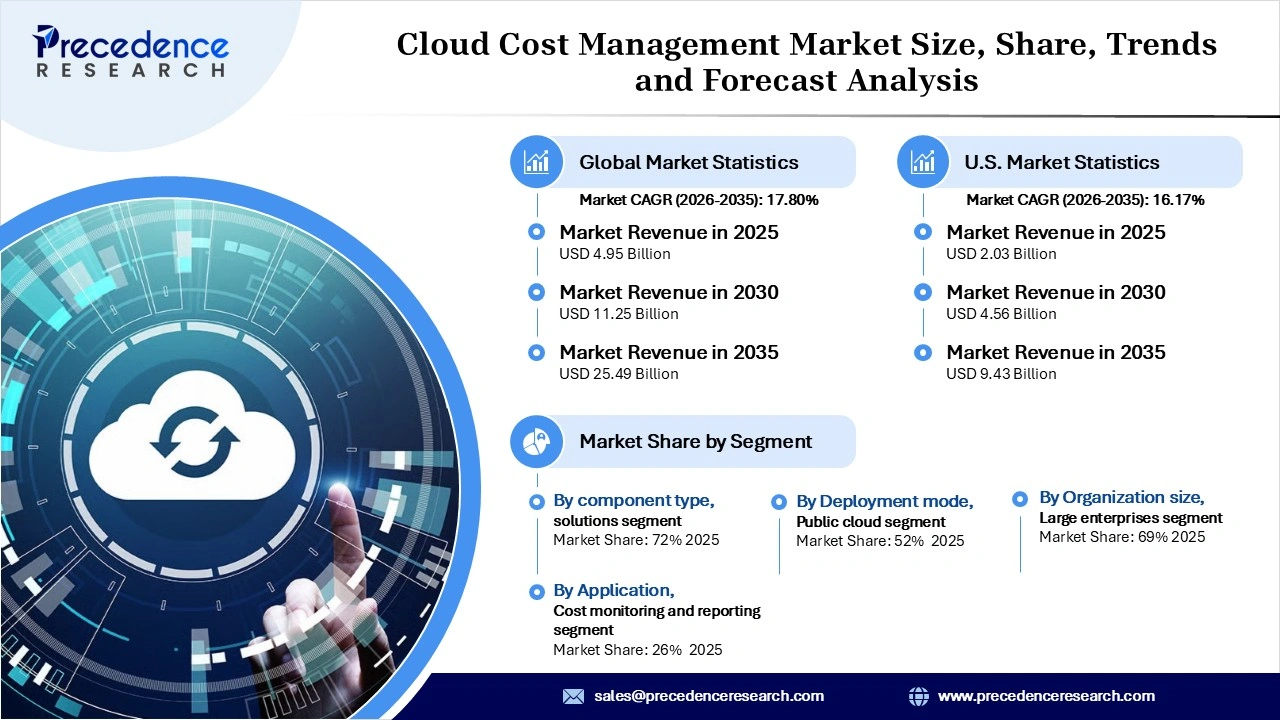1280x720 pixels.
Task: Click U.S. Market CAGR 16.17% text
Action: point(1085,200)
